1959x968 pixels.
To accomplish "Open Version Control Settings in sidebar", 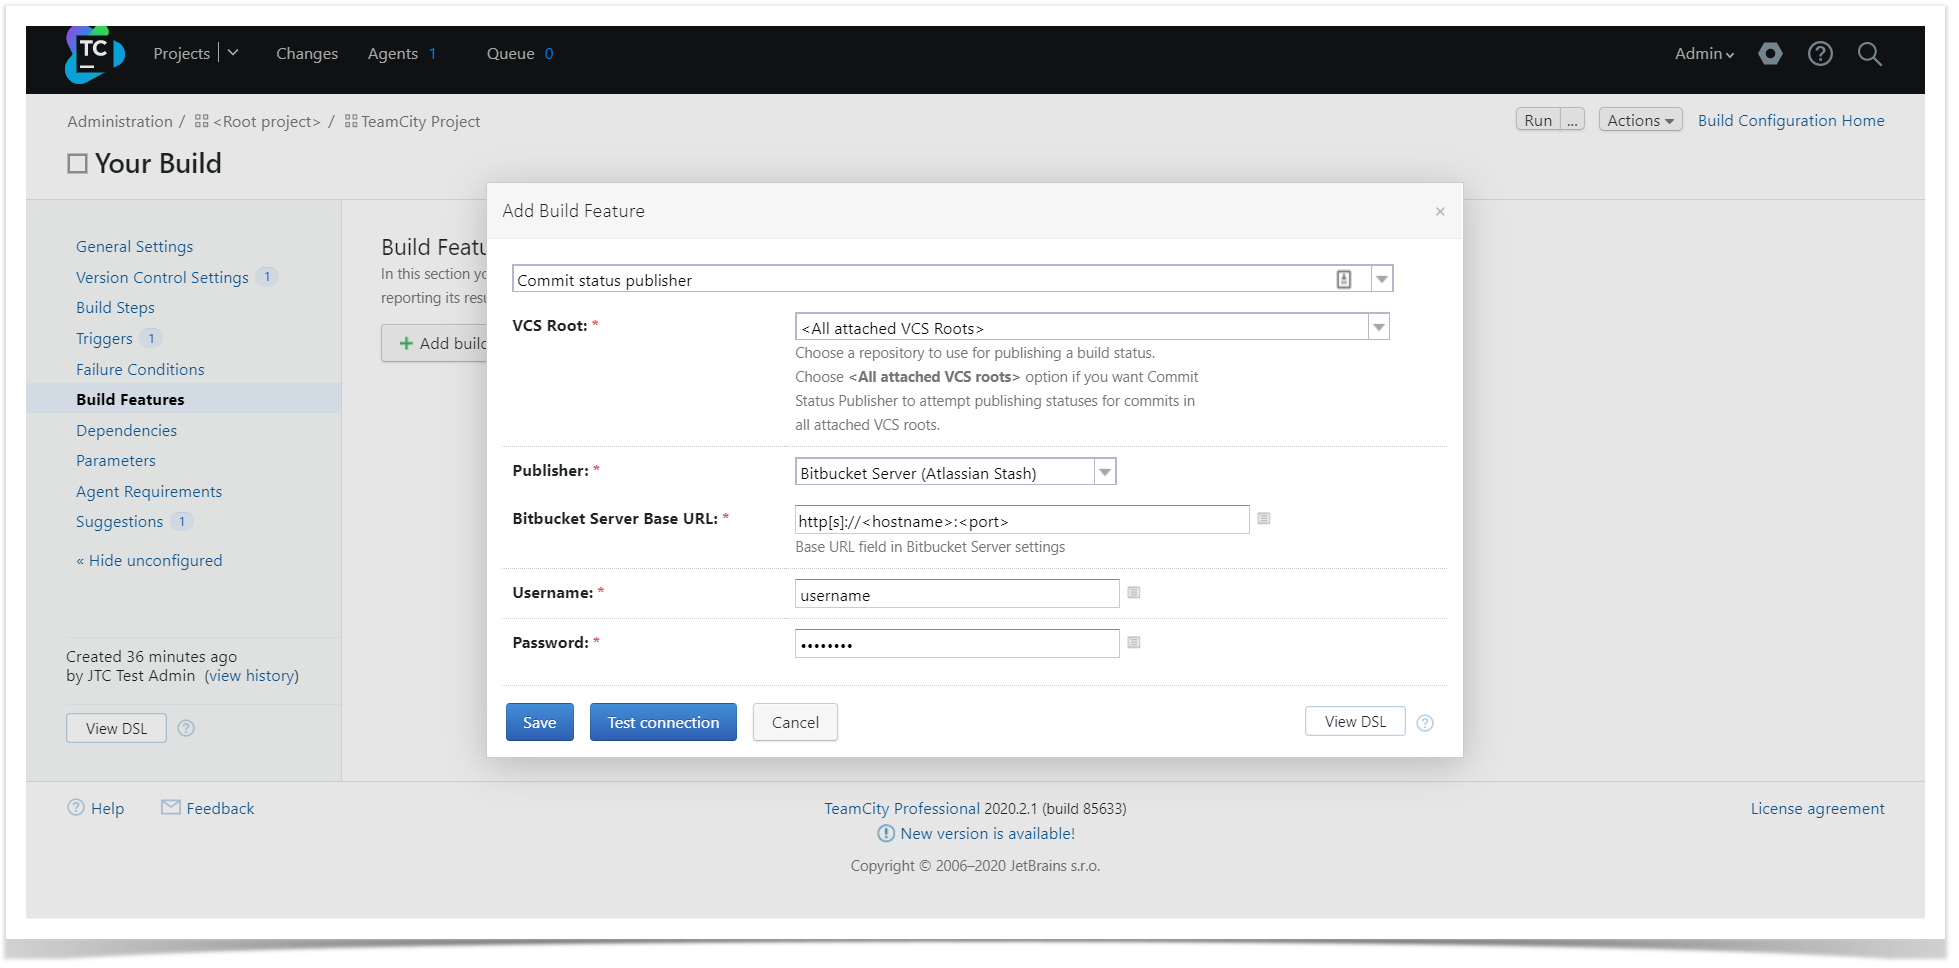I will pos(162,277).
